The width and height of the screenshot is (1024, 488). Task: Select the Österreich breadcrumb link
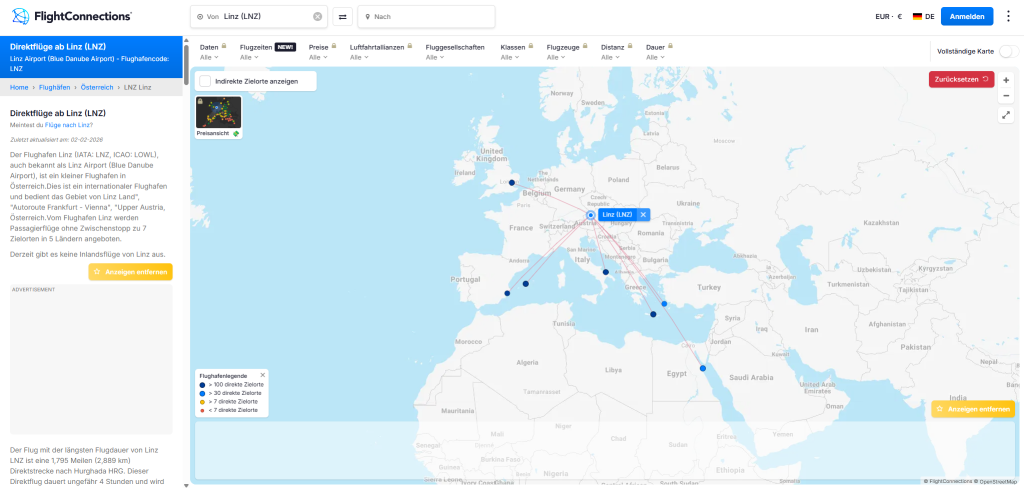pyautogui.click(x=97, y=88)
